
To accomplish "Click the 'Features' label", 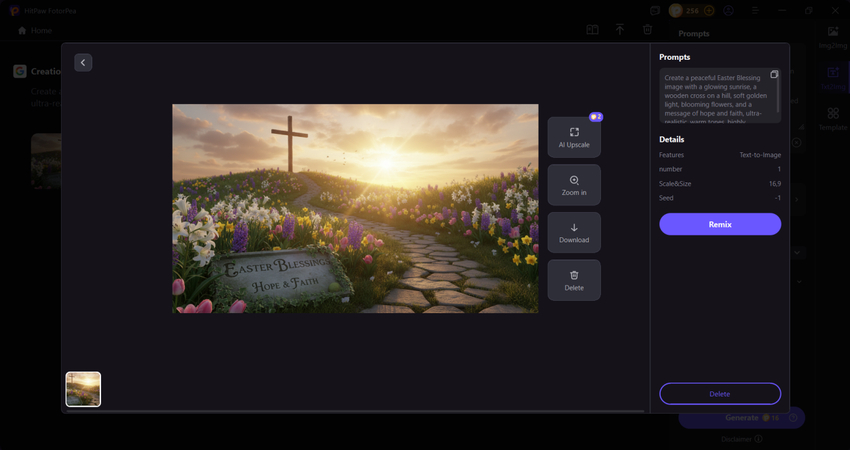I will (671, 155).
